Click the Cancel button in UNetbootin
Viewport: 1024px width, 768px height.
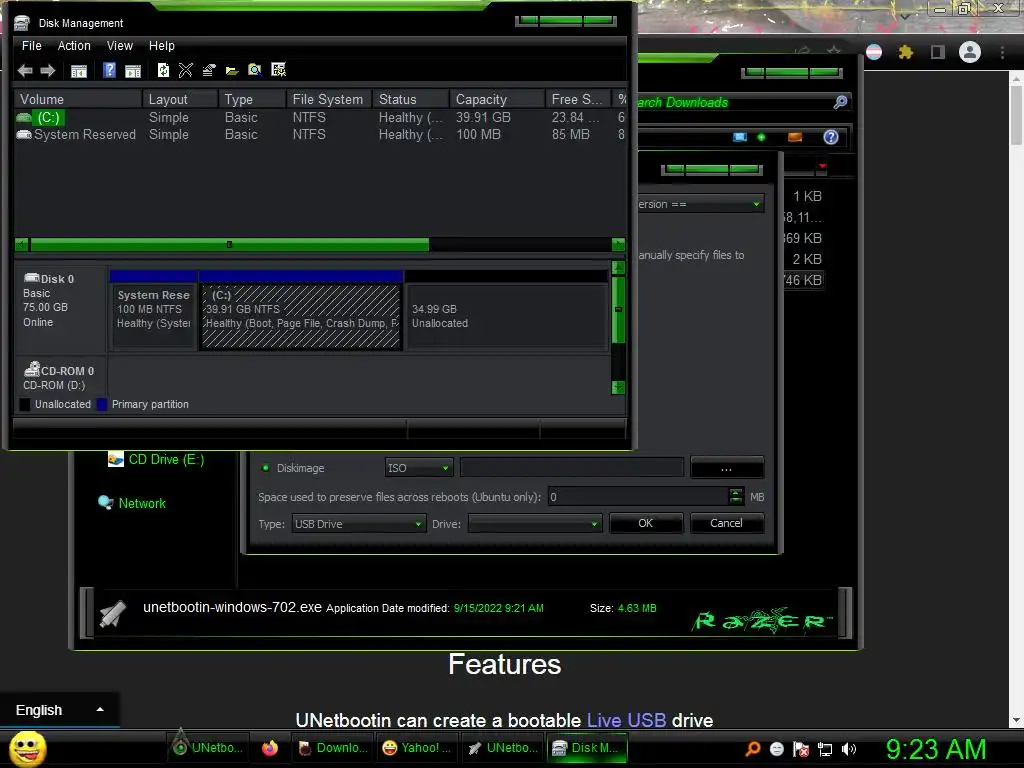pos(726,523)
